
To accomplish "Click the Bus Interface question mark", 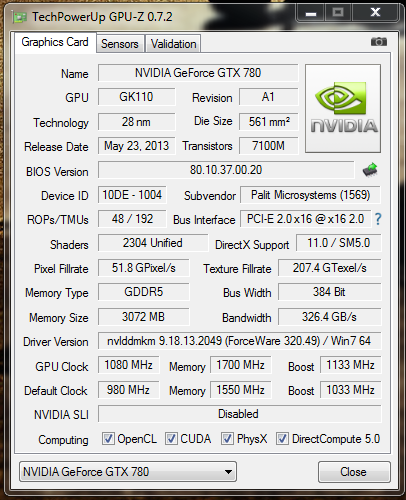I will pyautogui.click(x=378, y=219).
